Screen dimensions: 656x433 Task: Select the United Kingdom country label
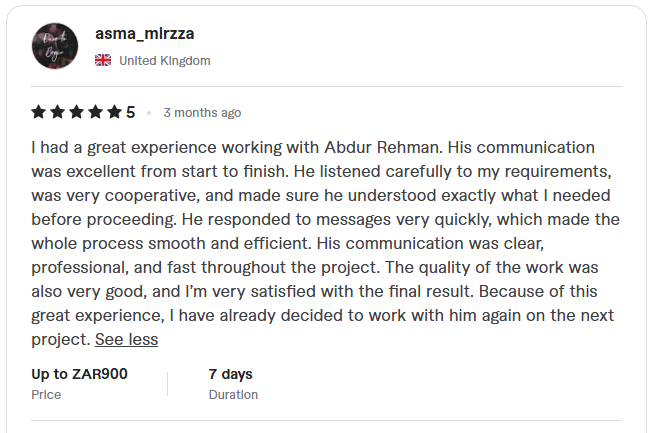pos(165,61)
